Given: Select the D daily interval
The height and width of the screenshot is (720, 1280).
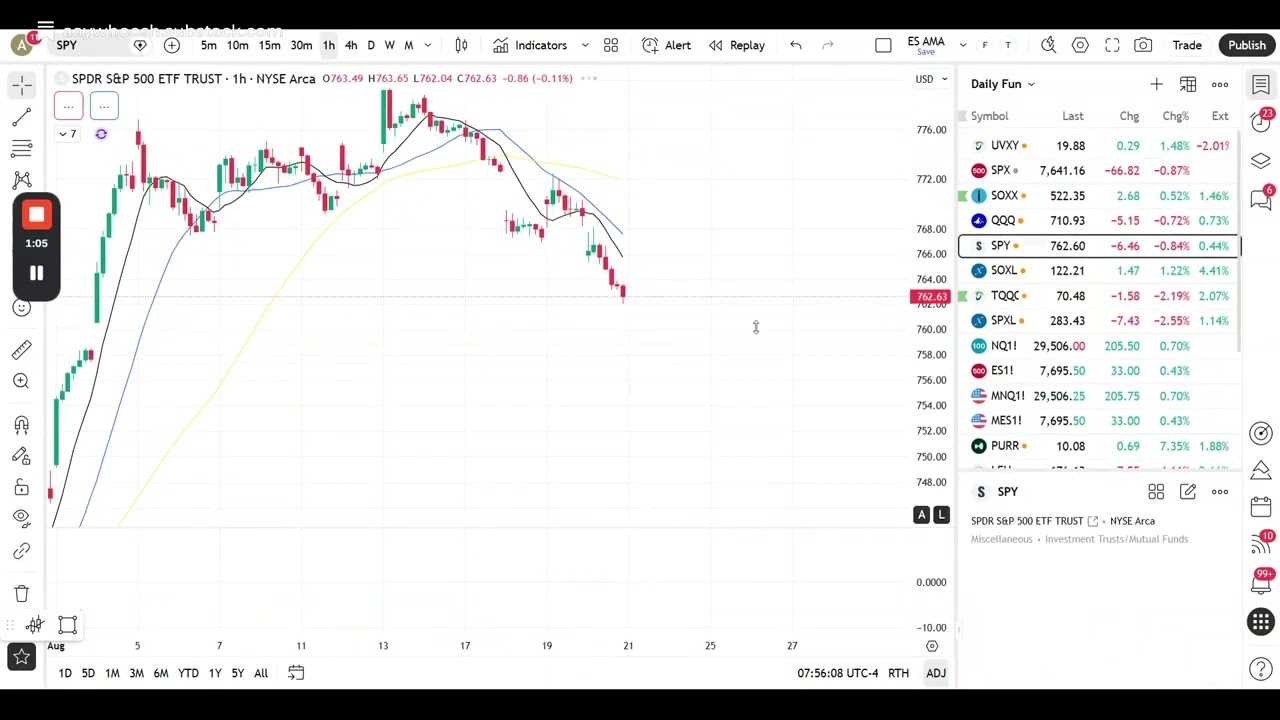Looking at the screenshot, I should tap(371, 45).
